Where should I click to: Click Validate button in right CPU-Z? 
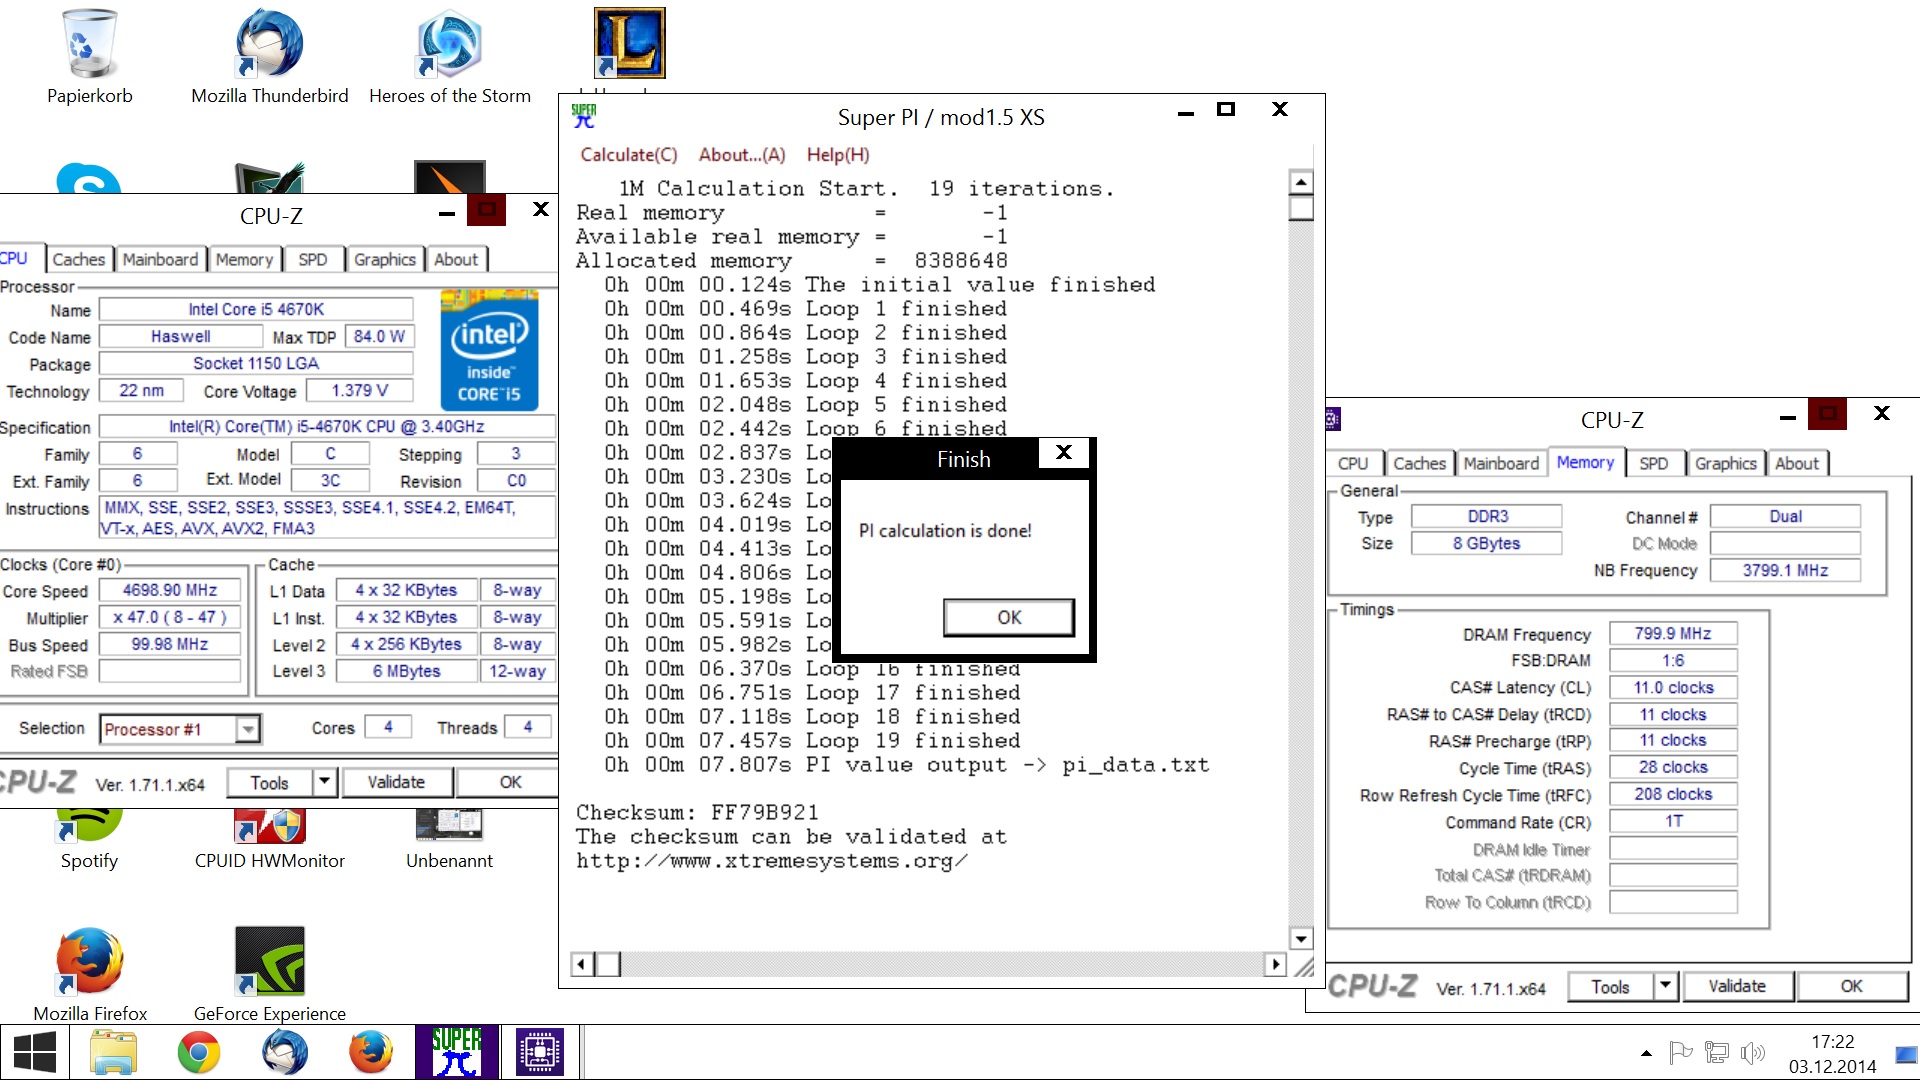pyautogui.click(x=1738, y=987)
